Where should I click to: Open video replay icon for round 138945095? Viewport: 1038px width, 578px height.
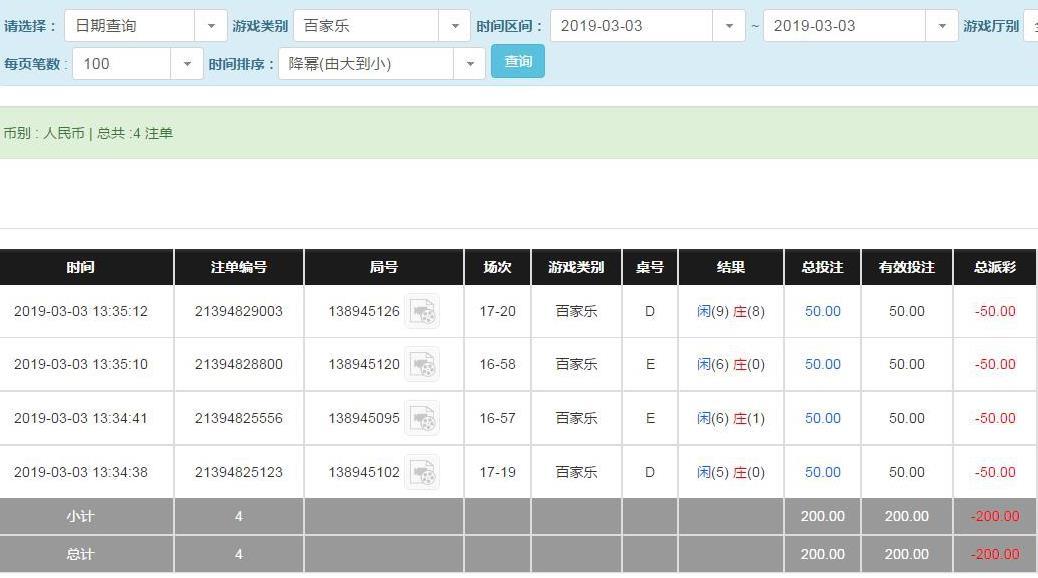(423, 419)
